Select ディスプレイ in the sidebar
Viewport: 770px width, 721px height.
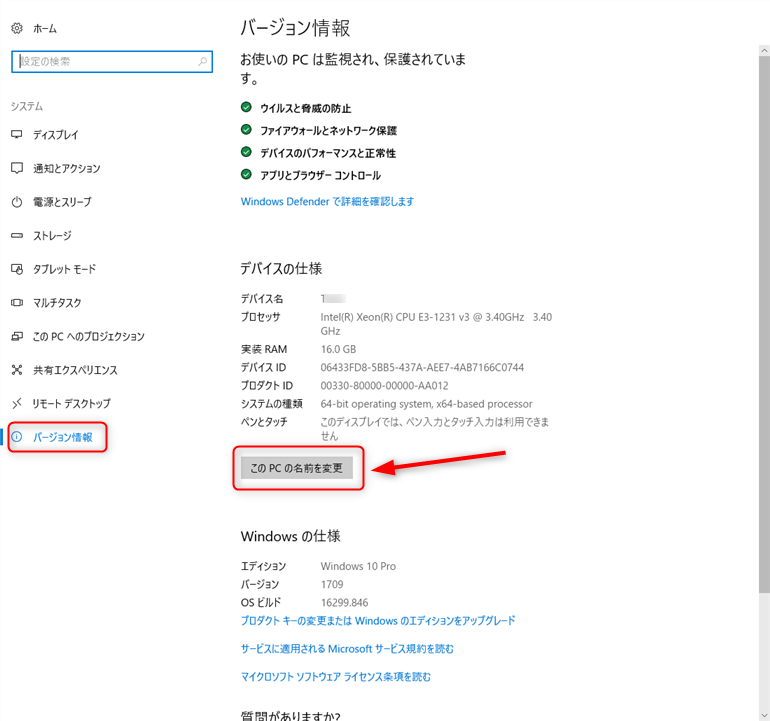click(x=55, y=135)
